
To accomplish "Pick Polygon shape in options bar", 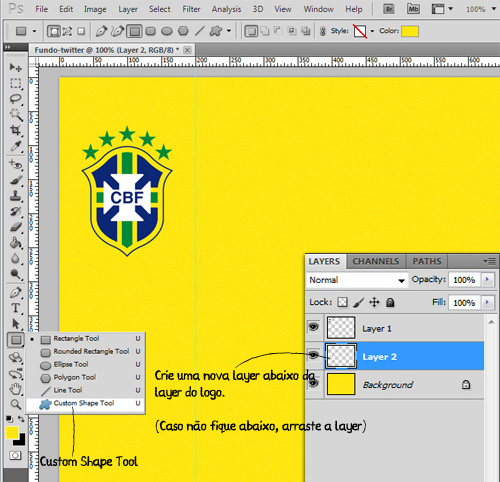I will pyautogui.click(x=183, y=31).
